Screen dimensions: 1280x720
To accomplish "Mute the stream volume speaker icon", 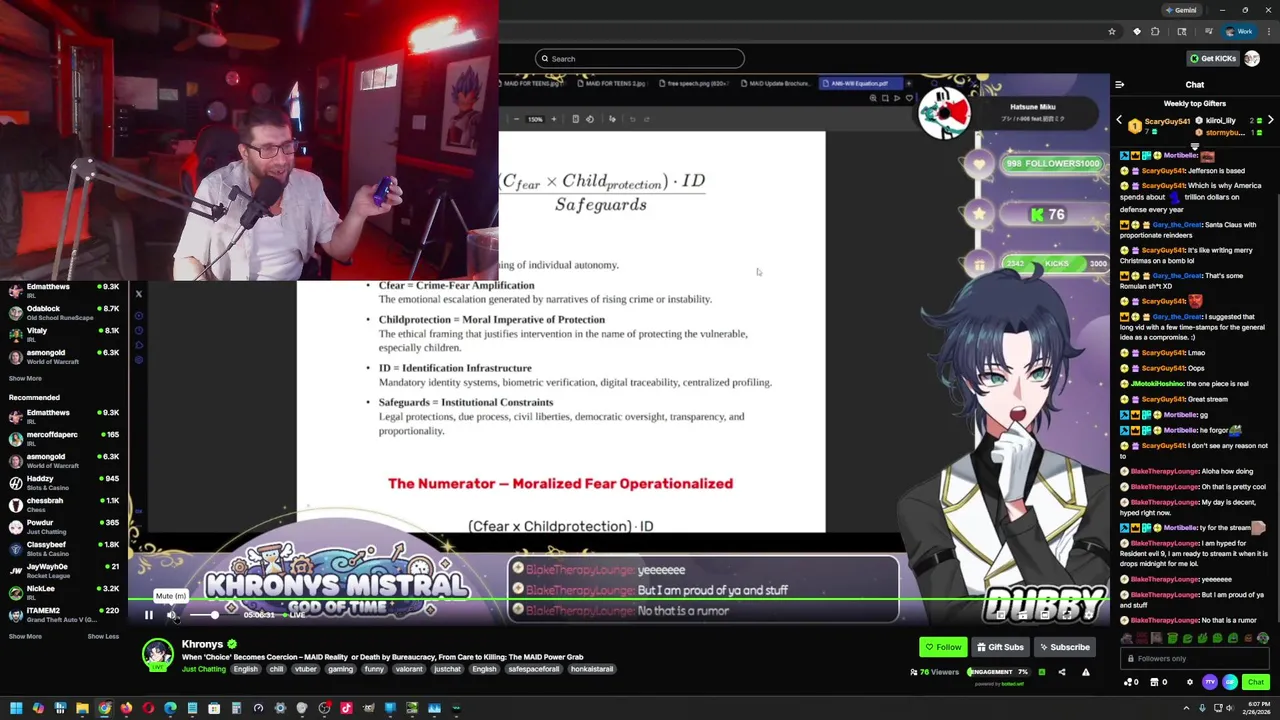I will tap(171, 615).
